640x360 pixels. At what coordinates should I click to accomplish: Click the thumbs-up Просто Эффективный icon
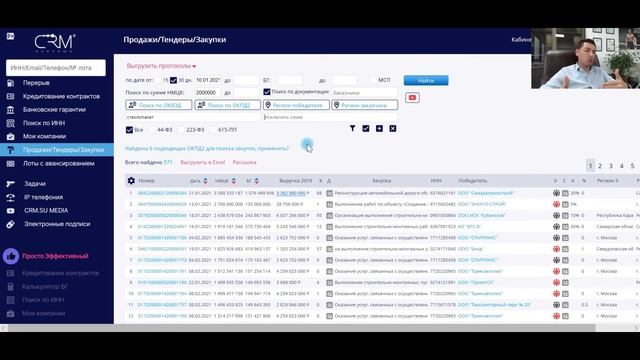[x=11, y=256]
